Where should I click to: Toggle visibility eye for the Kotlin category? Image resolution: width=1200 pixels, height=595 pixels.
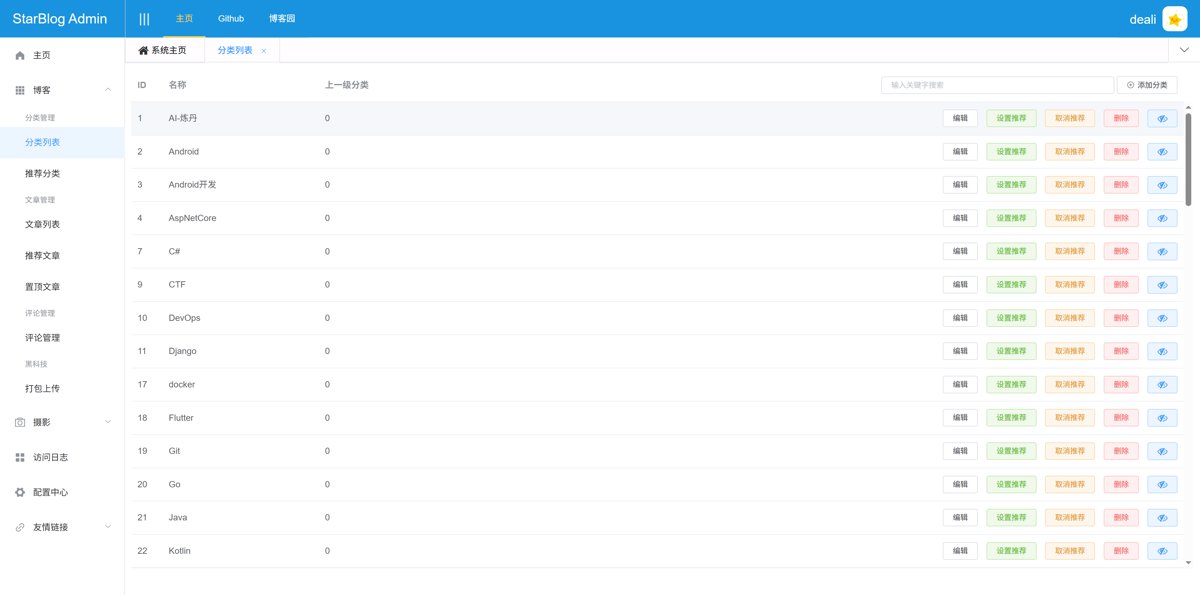(1162, 551)
